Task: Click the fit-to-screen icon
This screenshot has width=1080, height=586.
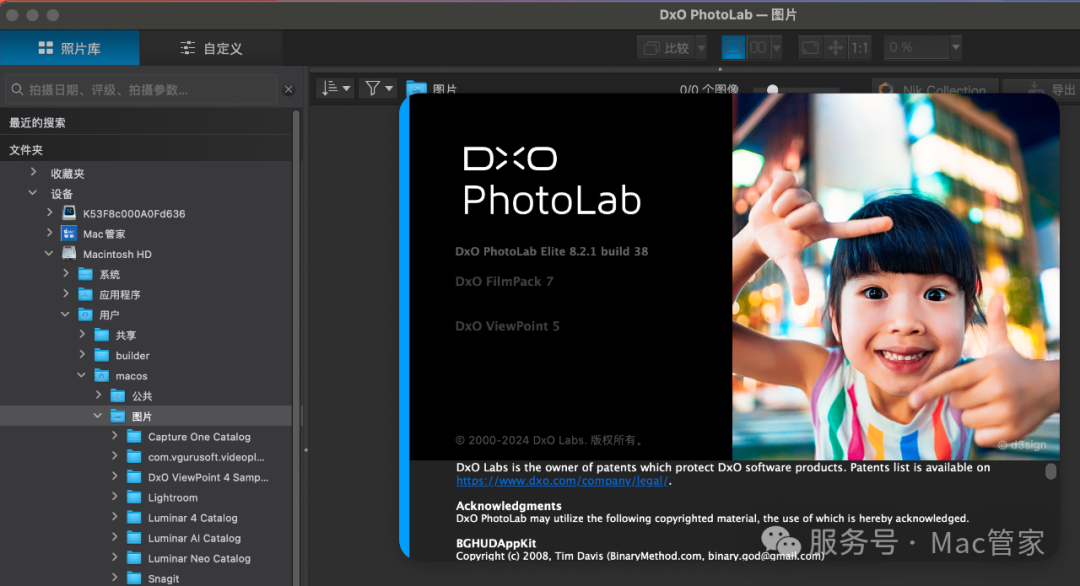Action: tap(810, 48)
